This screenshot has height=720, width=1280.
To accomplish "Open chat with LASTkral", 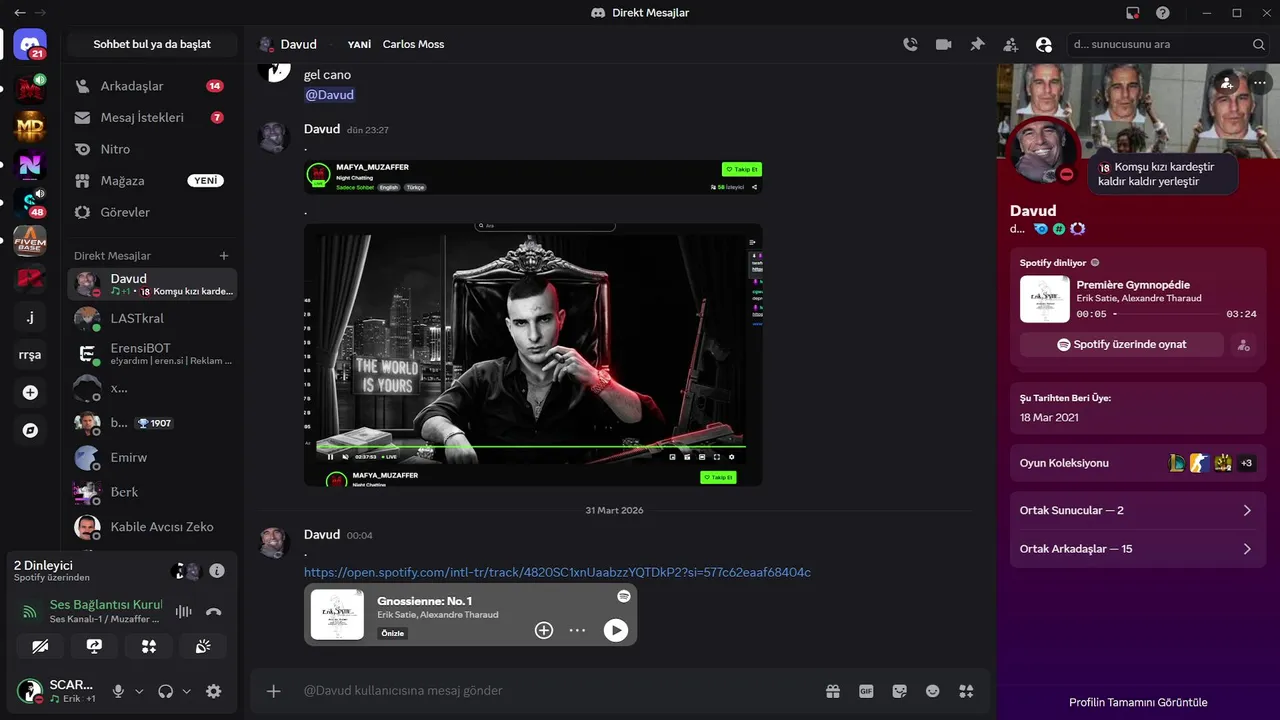I will [152, 318].
